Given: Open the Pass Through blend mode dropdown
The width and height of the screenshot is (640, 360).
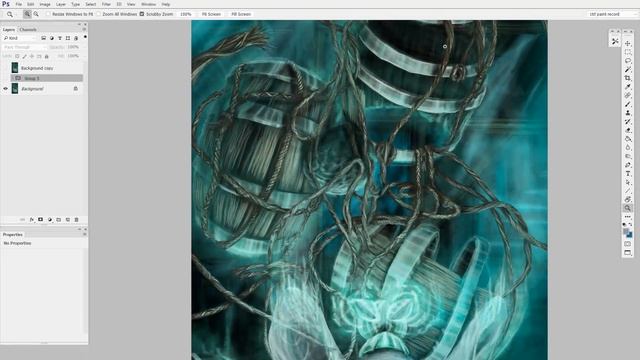Looking at the screenshot, I should click(24, 47).
